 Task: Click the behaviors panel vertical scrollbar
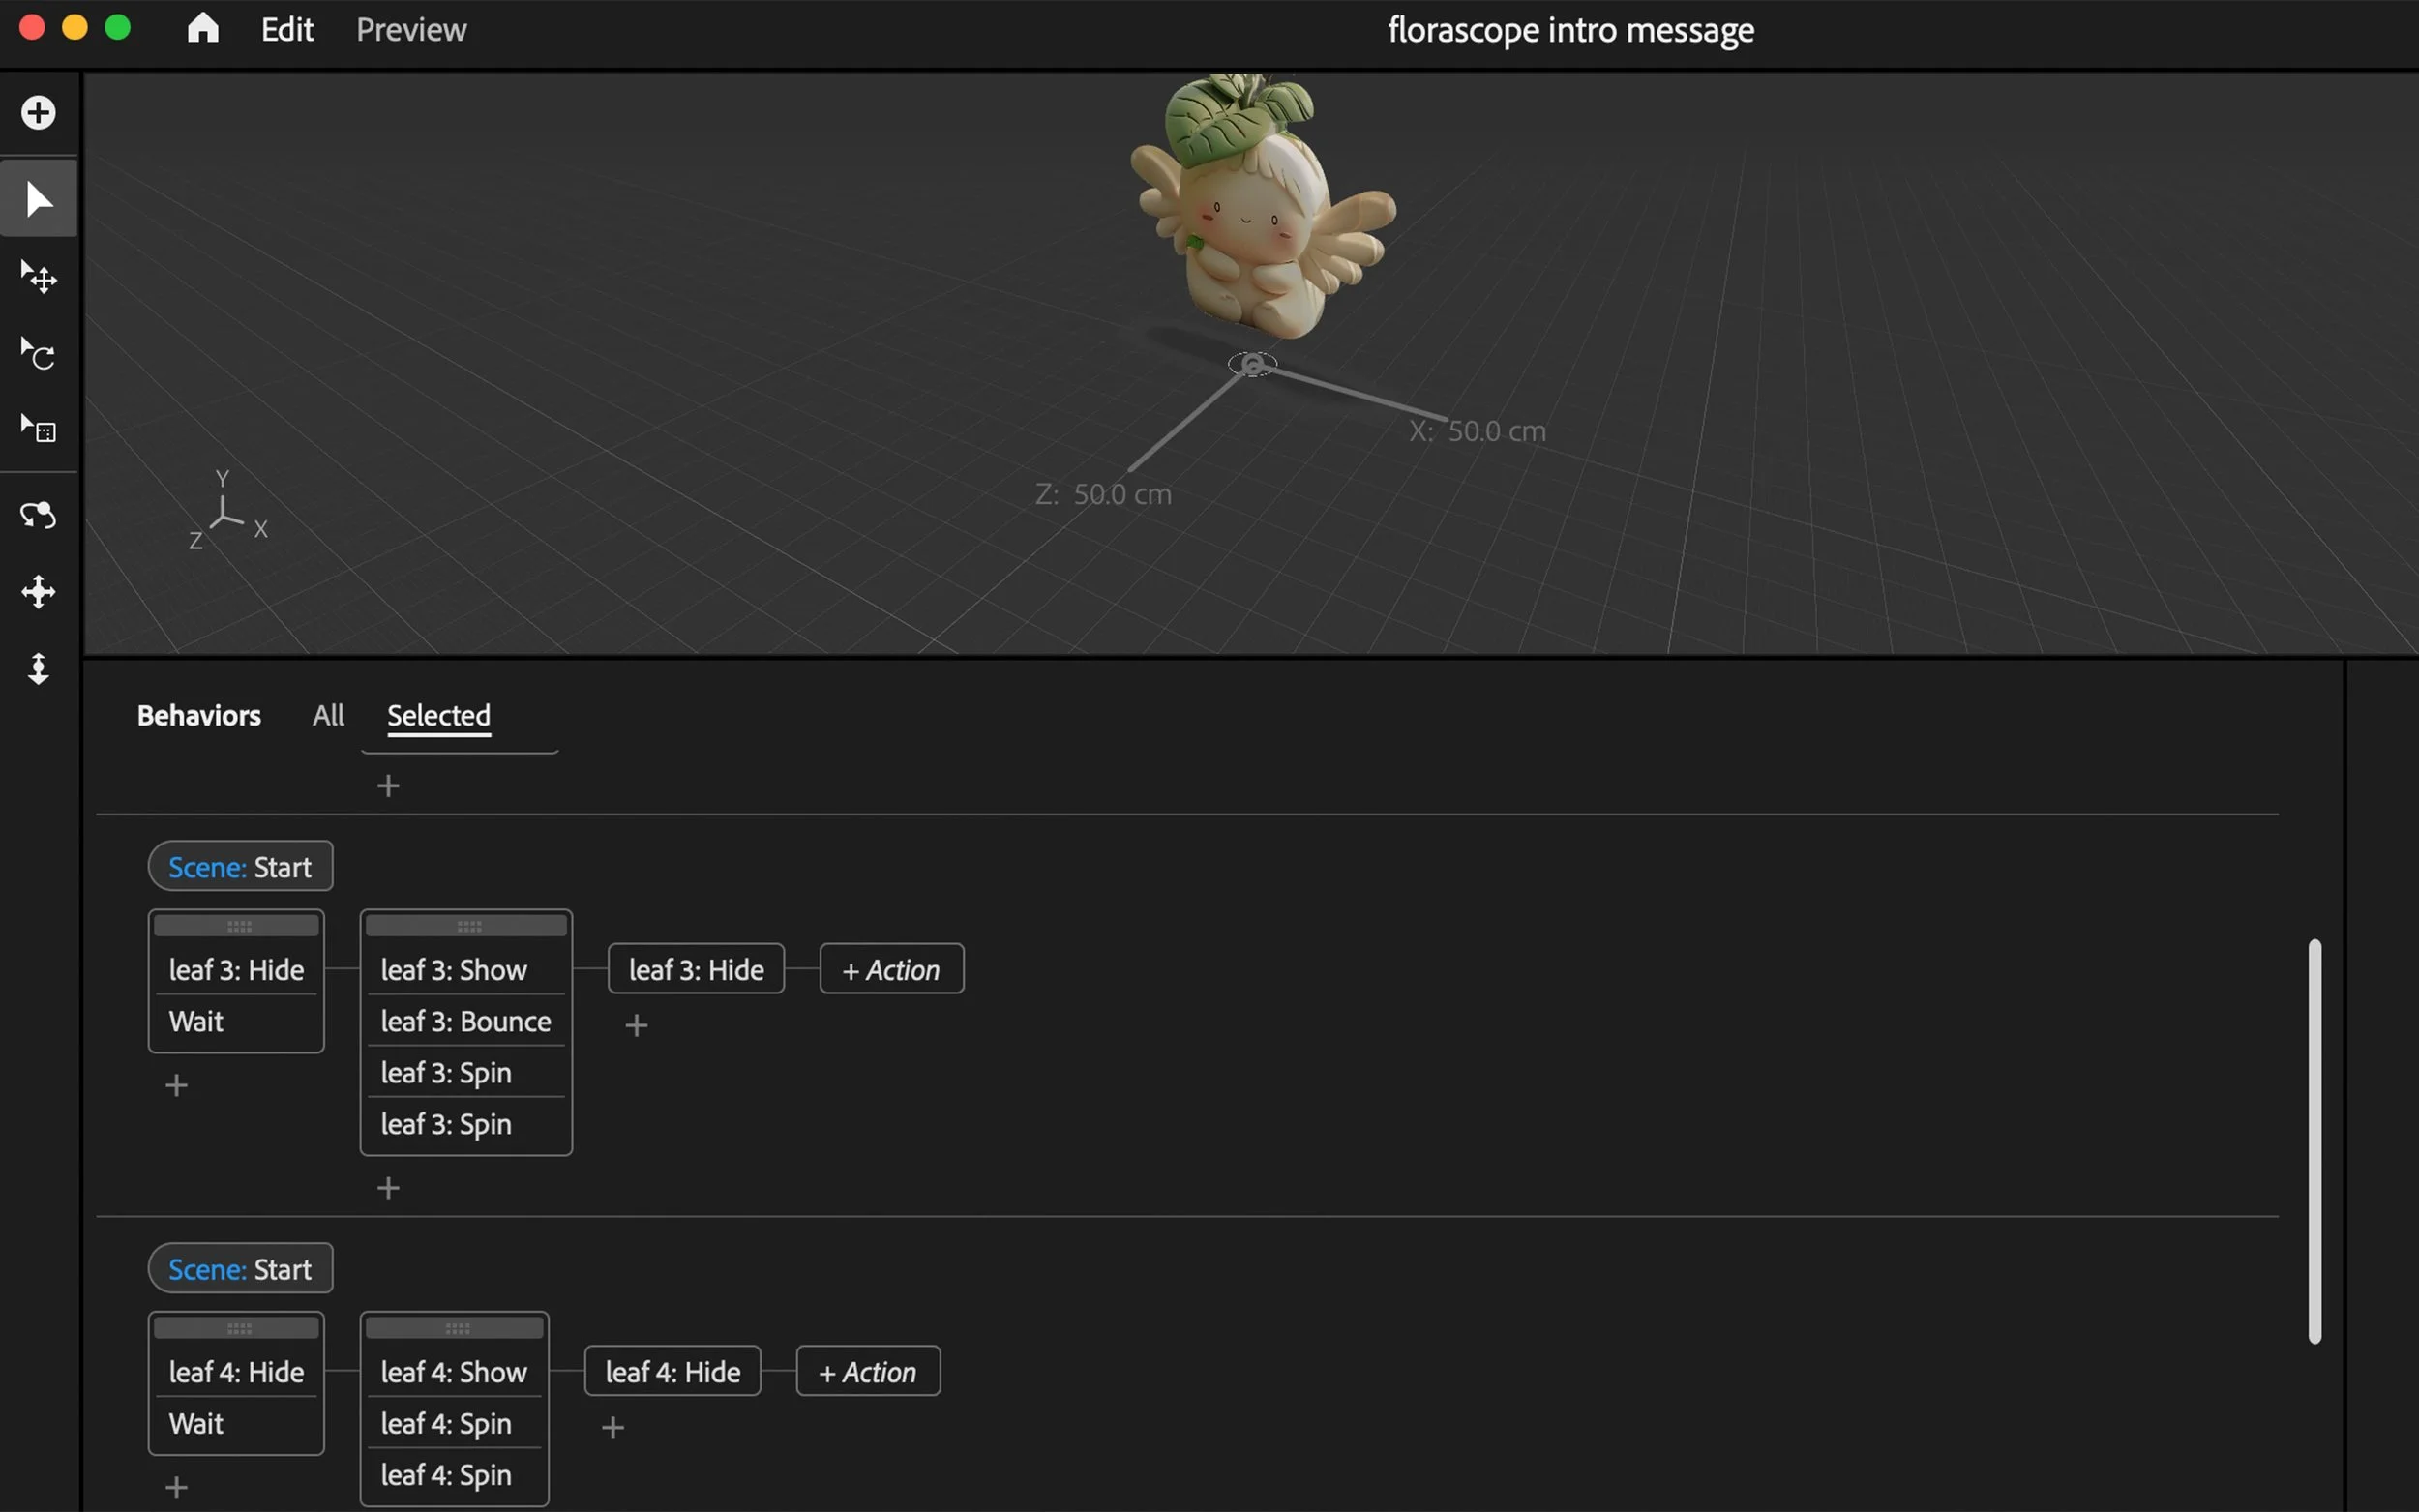tap(2314, 1140)
